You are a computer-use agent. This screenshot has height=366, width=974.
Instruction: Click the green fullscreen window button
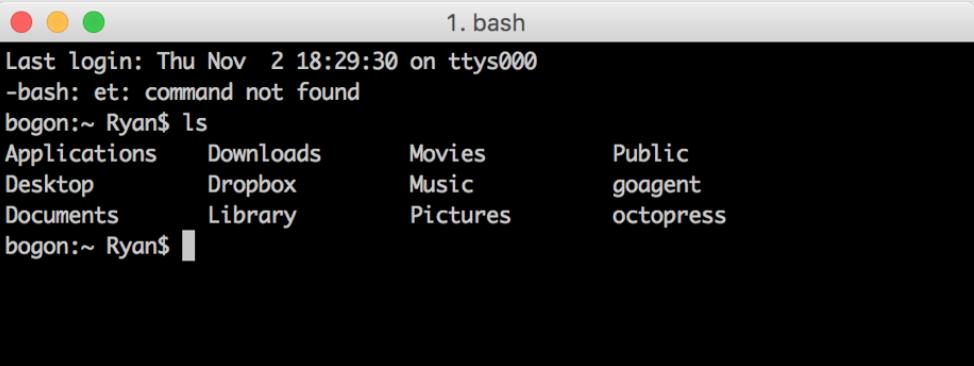click(94, 23)
